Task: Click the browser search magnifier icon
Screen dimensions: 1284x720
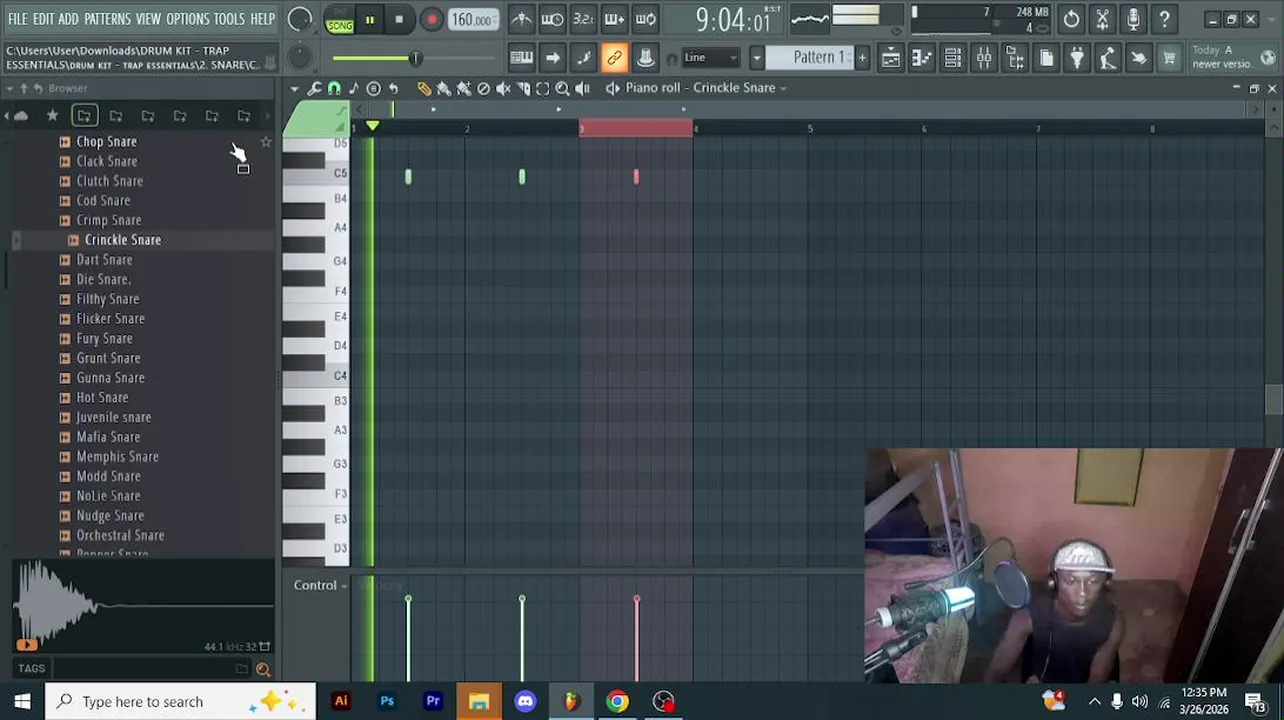Action: 263,669
